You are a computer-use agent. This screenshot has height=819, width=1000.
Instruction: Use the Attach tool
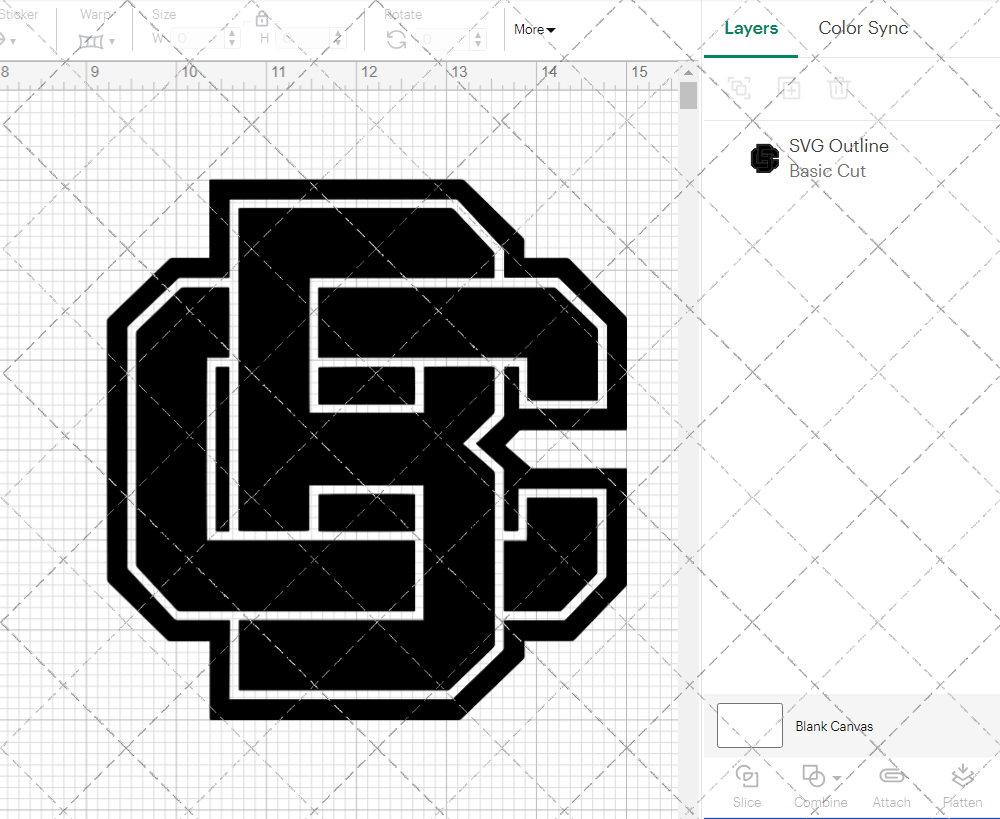891,785
